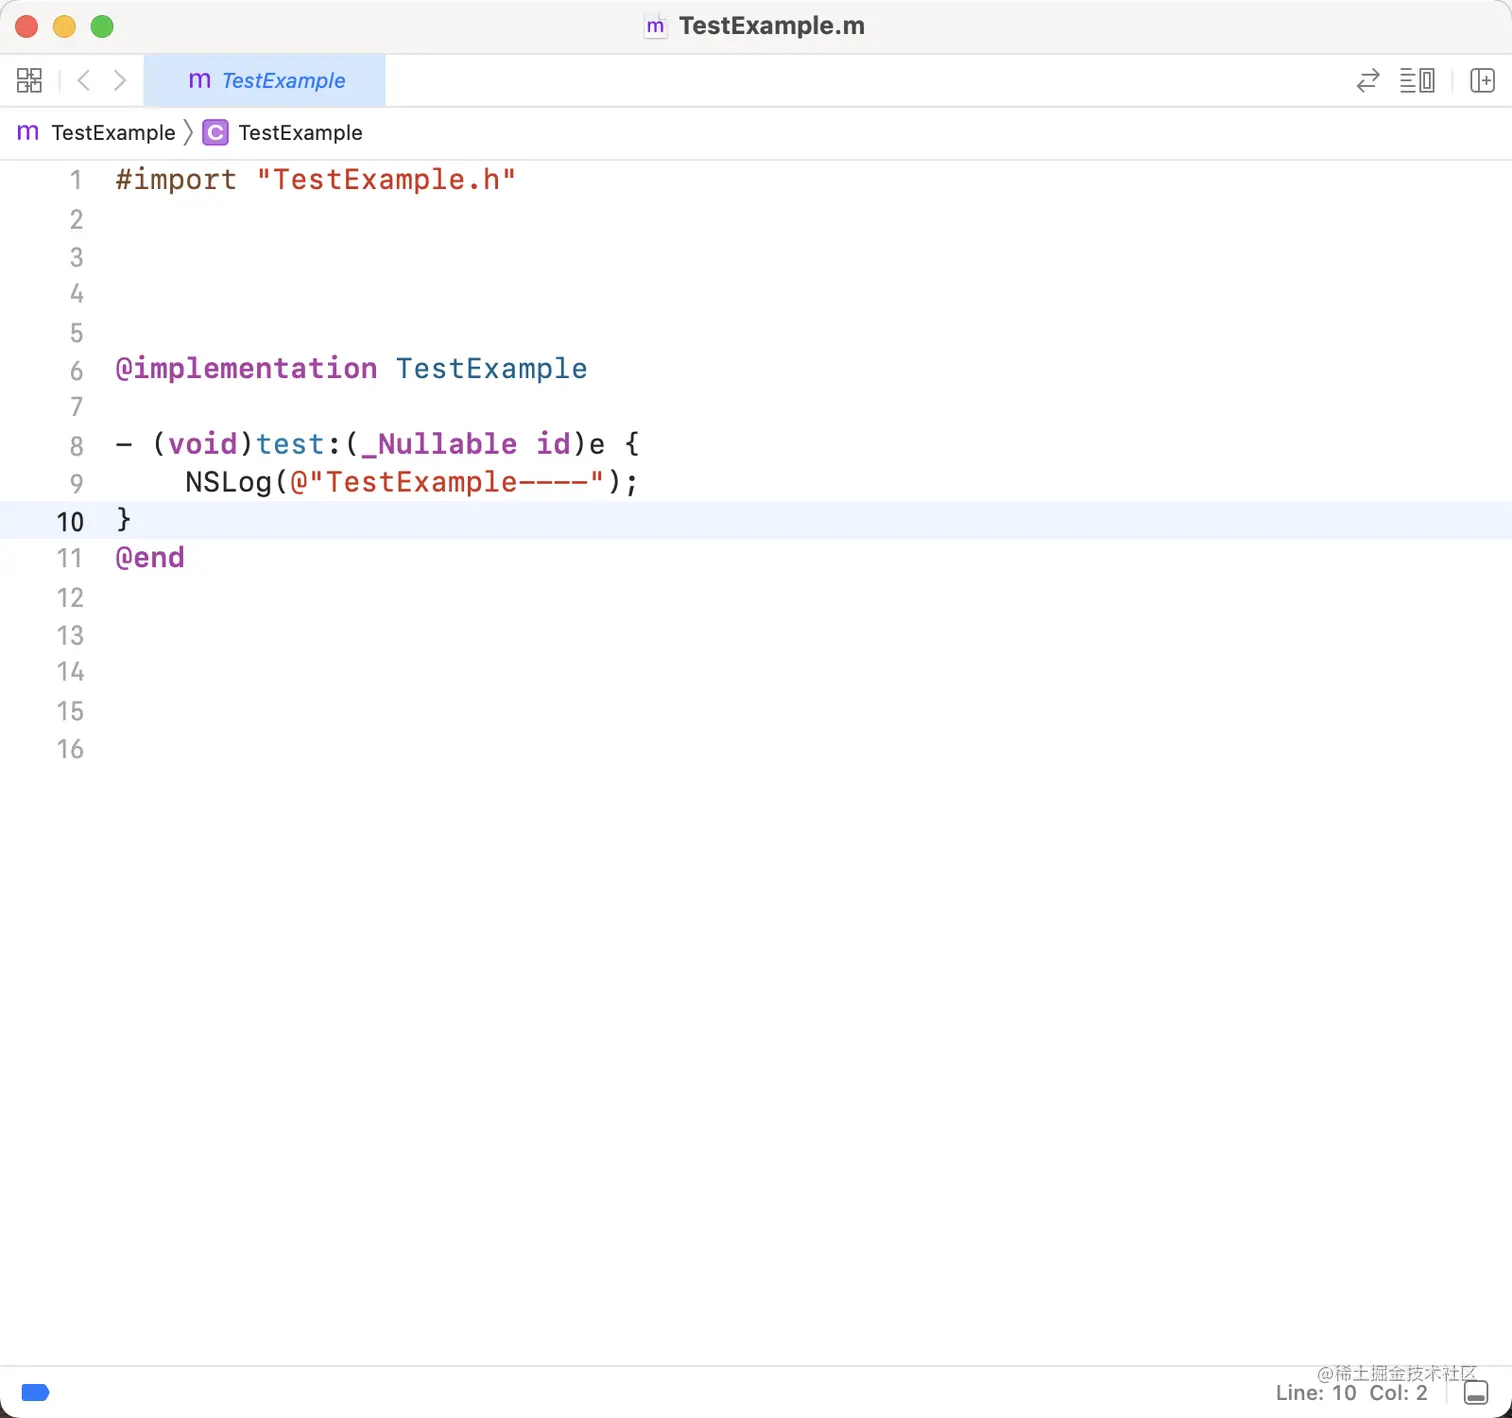1512x1418 pixels.
Task: Click the NSLog call
Action: [x=228, y=482]
